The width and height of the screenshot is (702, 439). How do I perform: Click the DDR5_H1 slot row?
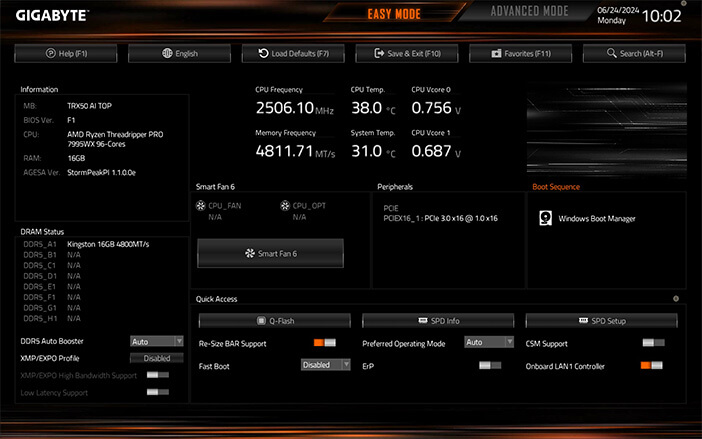click(52, 318)
